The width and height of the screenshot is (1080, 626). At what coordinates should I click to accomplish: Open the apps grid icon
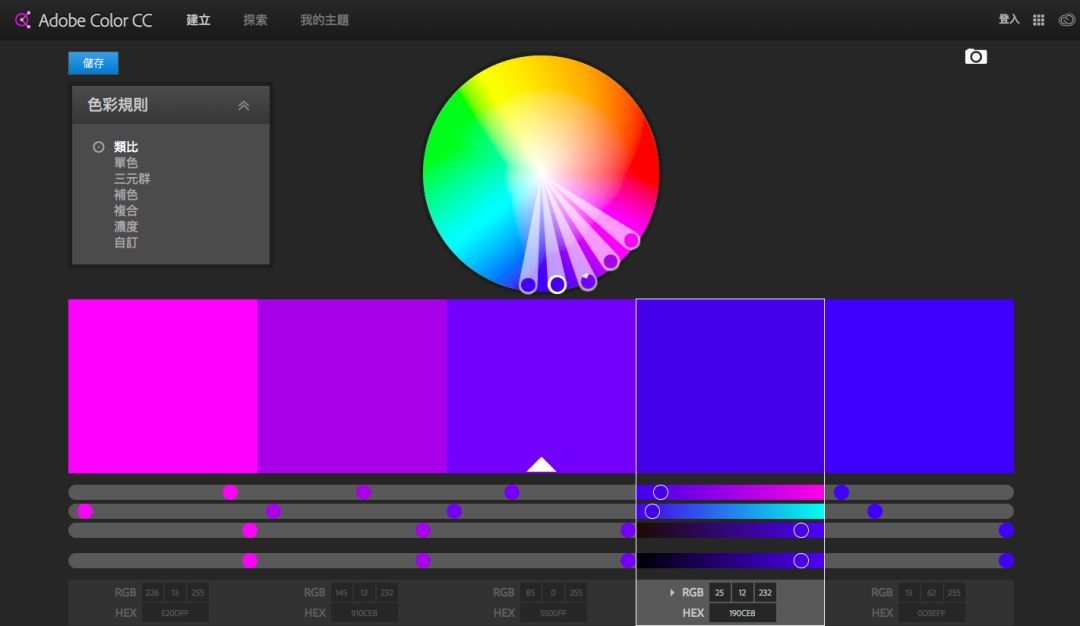point(1038,20)
